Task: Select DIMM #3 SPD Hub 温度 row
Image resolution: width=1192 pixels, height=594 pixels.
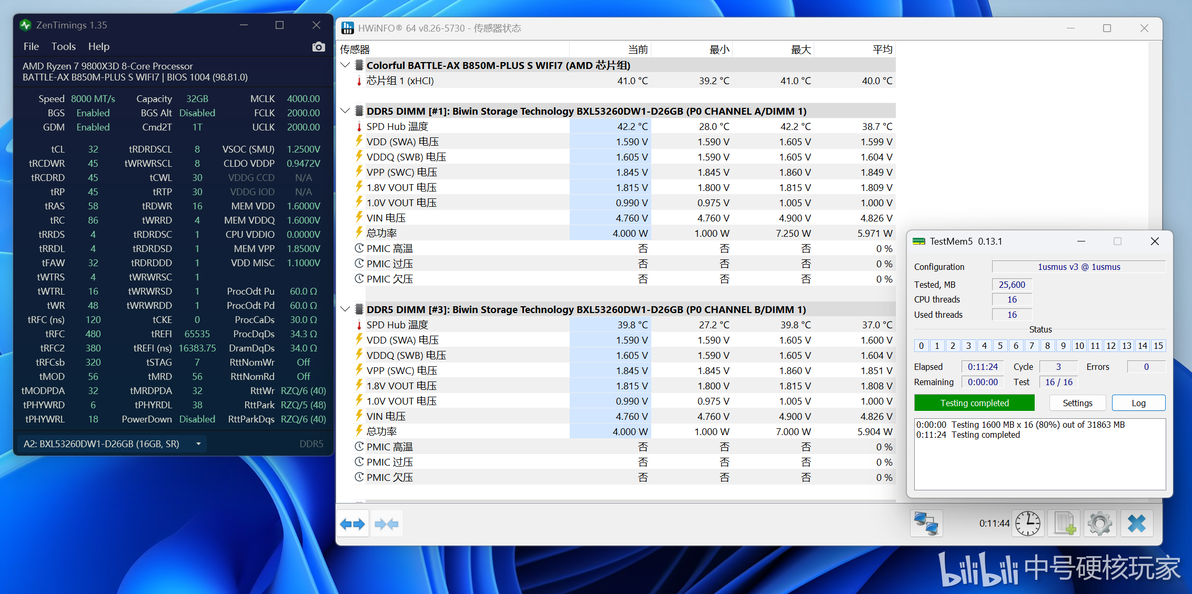Action: pos(617,325)
